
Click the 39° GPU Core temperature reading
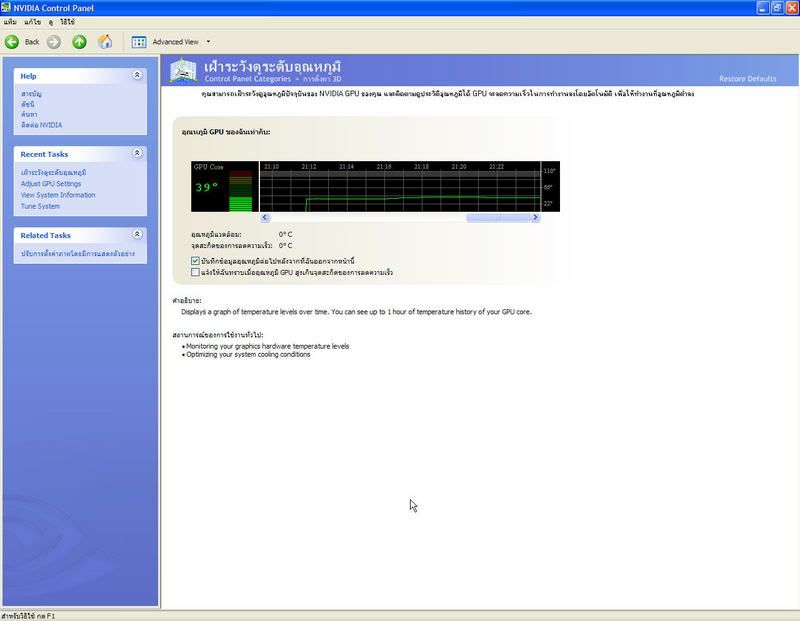(x=207, y=187)
